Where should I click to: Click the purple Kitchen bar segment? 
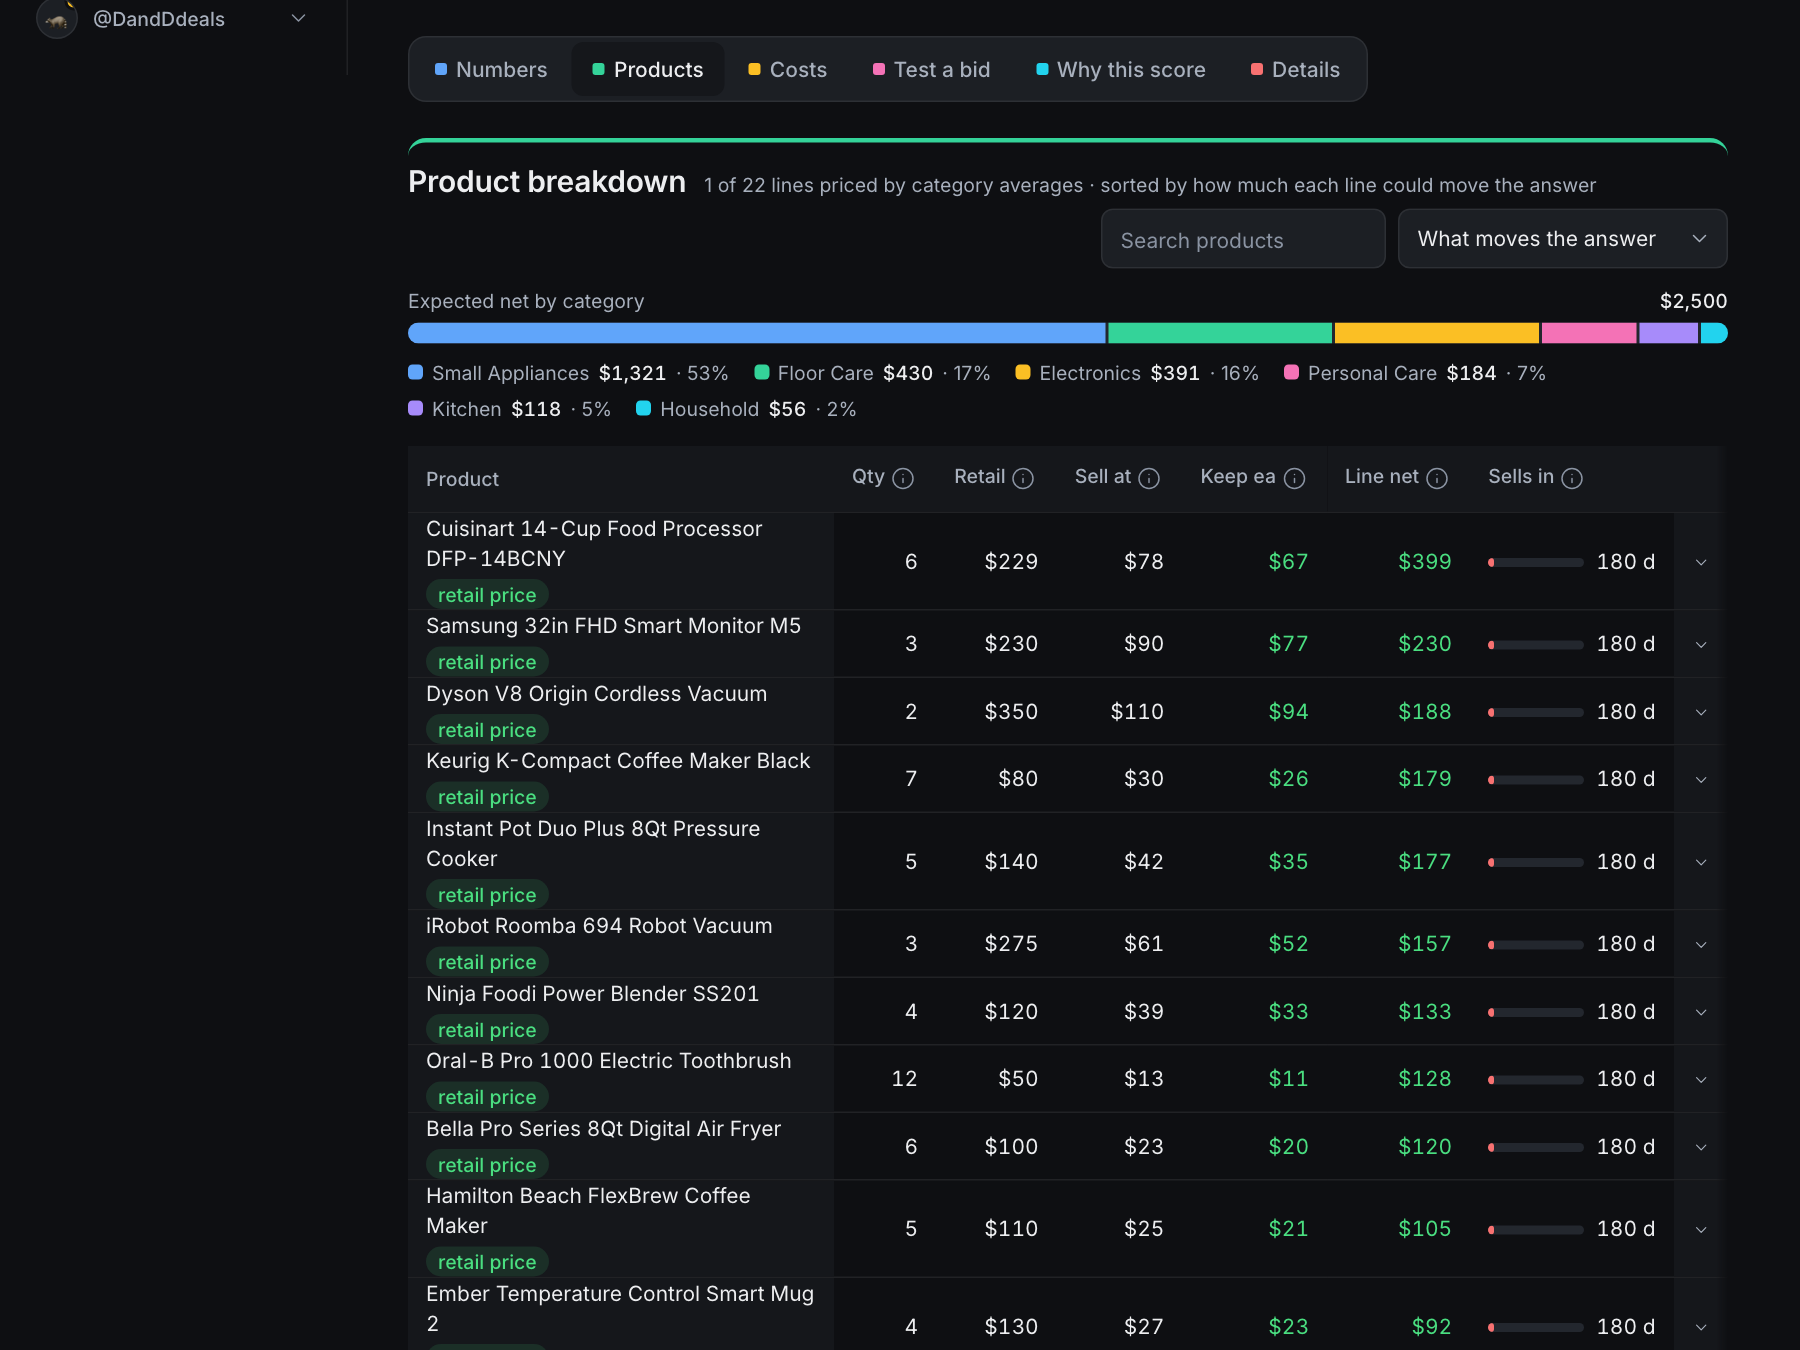click(1668, 333)
